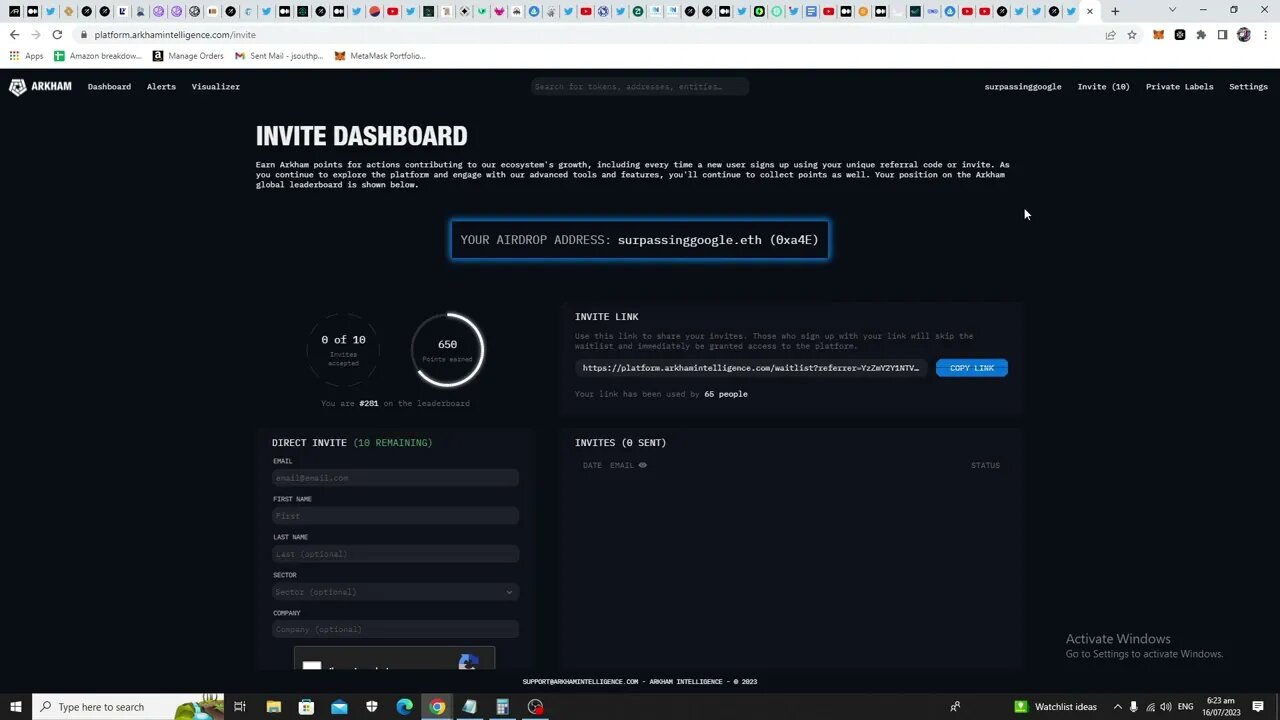
Task: Open Task View on the taskbar
Action: (x=240, y=707)
